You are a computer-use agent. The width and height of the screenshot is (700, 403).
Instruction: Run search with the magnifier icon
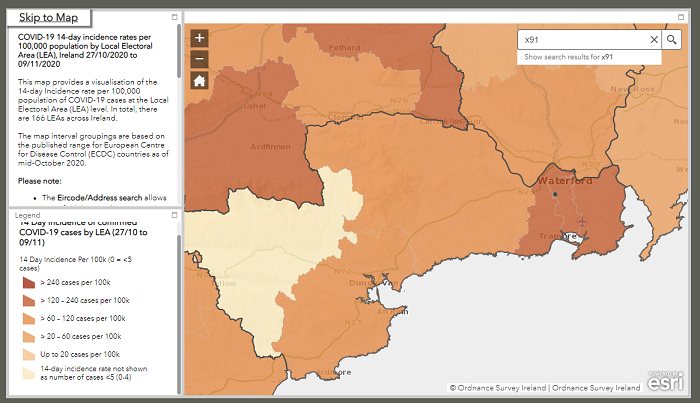pos(673,40)
